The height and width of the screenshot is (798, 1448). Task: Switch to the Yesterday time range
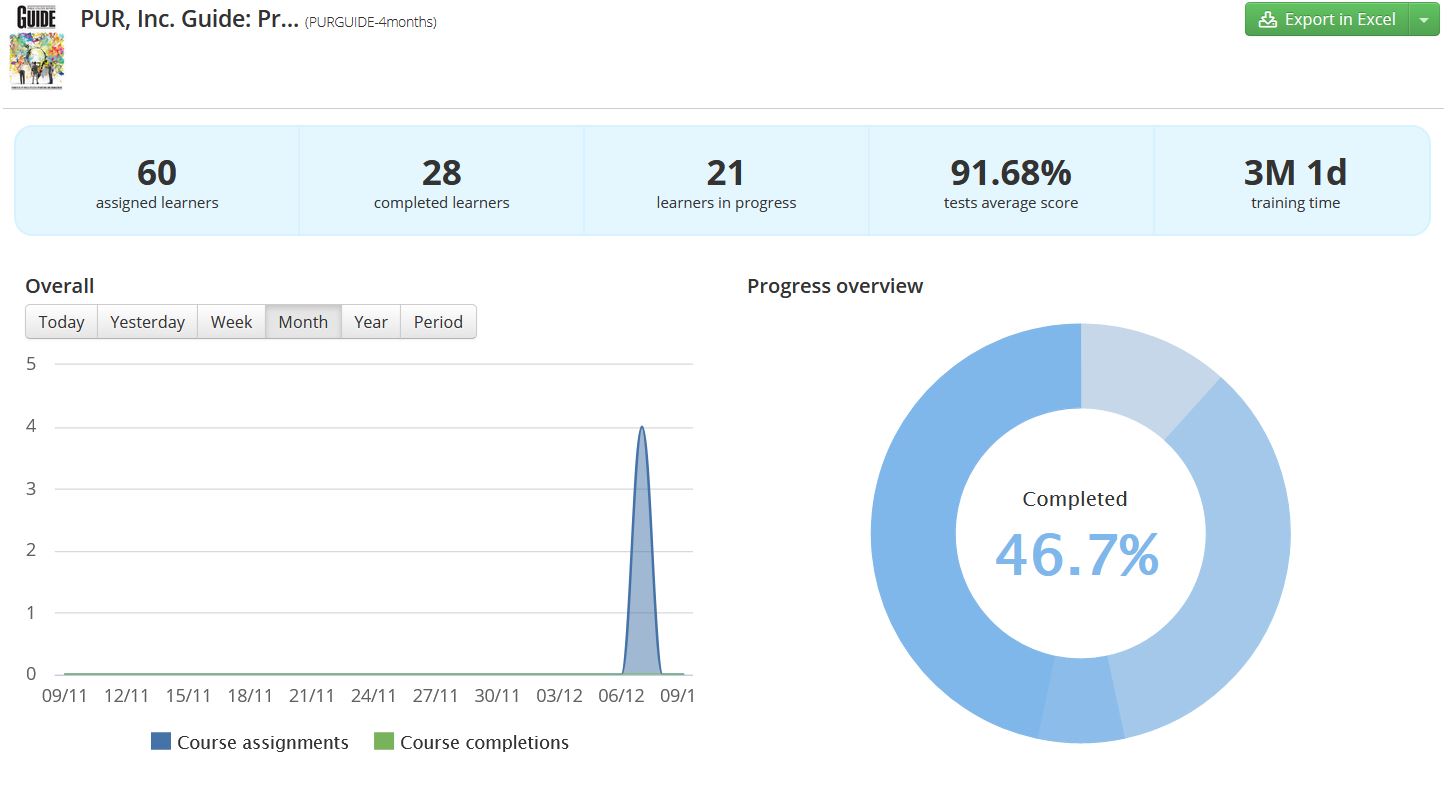(147, 322)
